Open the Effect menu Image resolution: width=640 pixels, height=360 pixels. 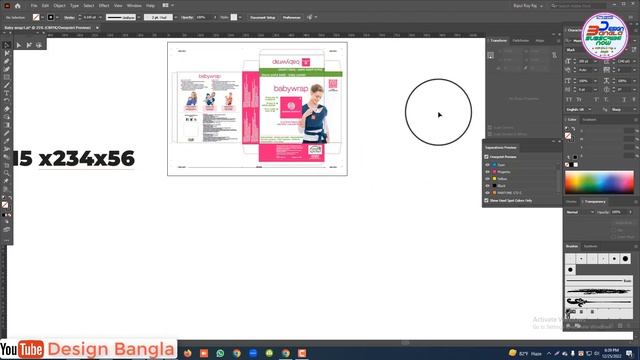coord(104,6)
